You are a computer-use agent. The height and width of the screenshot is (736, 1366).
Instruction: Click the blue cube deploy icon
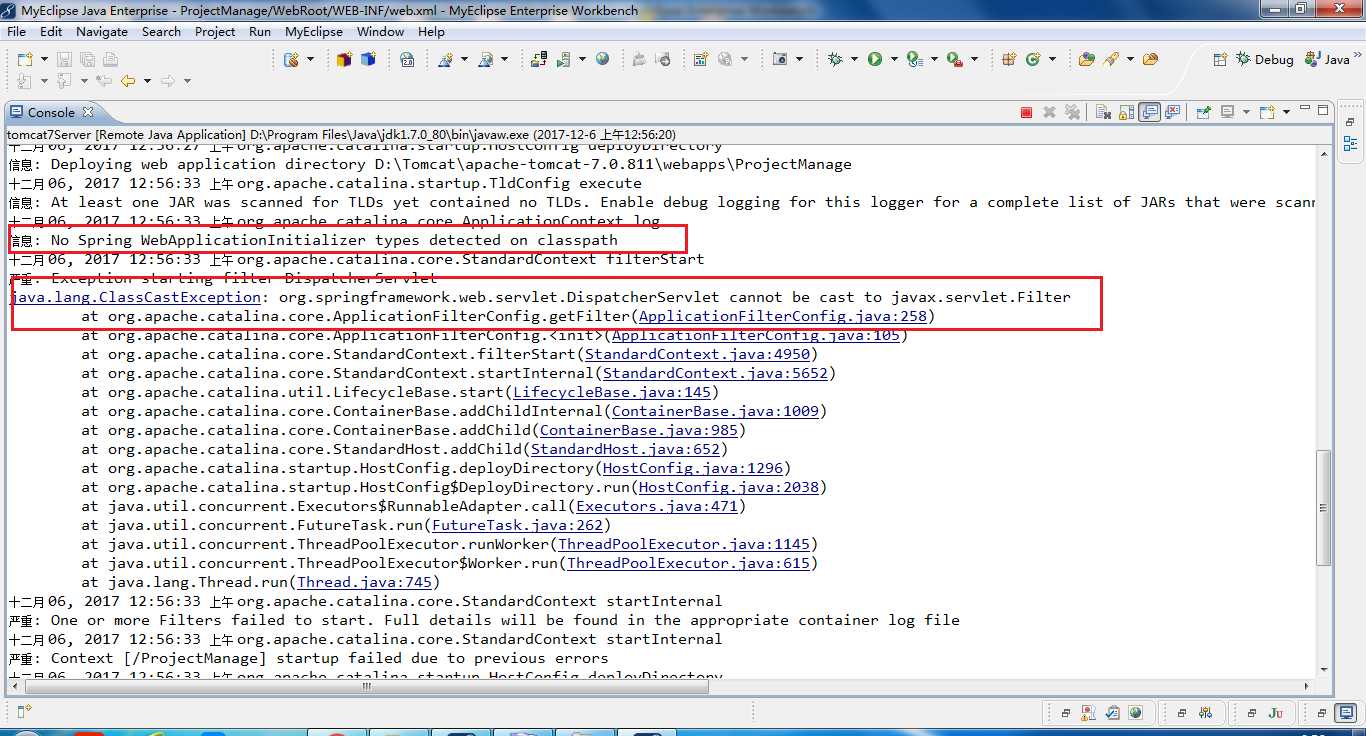coord(368,60)
